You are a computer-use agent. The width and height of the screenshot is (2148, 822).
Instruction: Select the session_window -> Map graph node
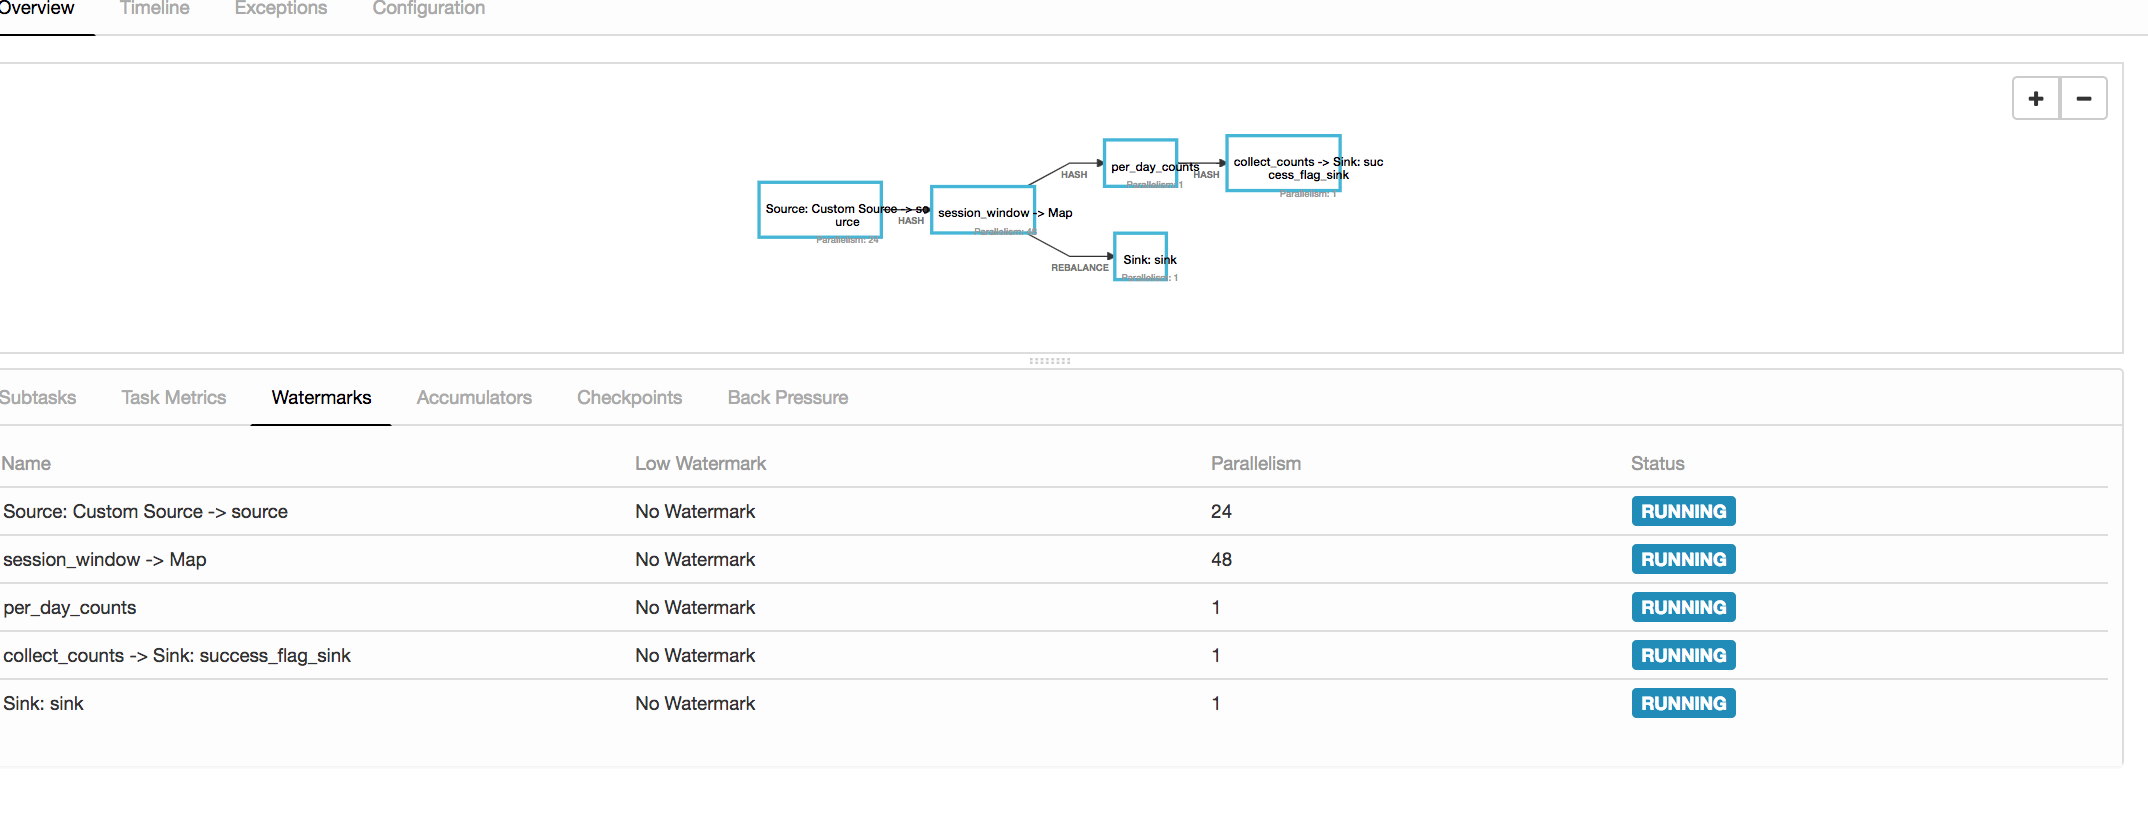pyautogui.click(x=982, y=210)
